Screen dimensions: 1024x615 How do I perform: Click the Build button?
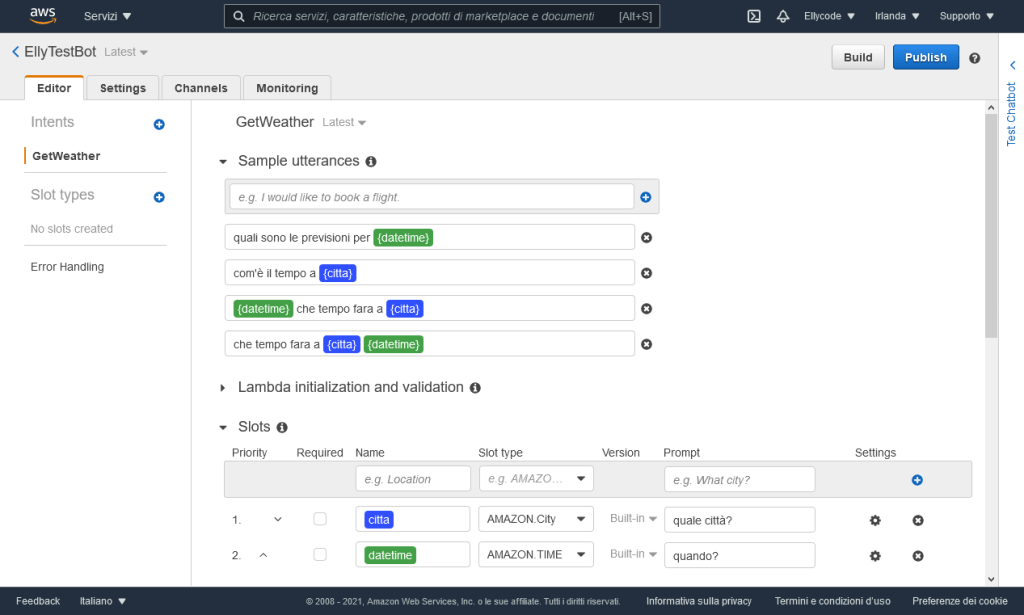[857, 57]
